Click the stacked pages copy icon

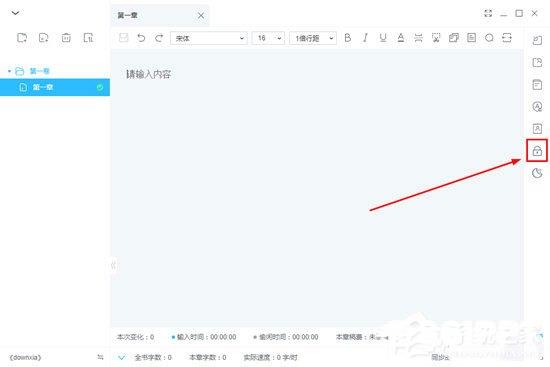click(454, 38)
